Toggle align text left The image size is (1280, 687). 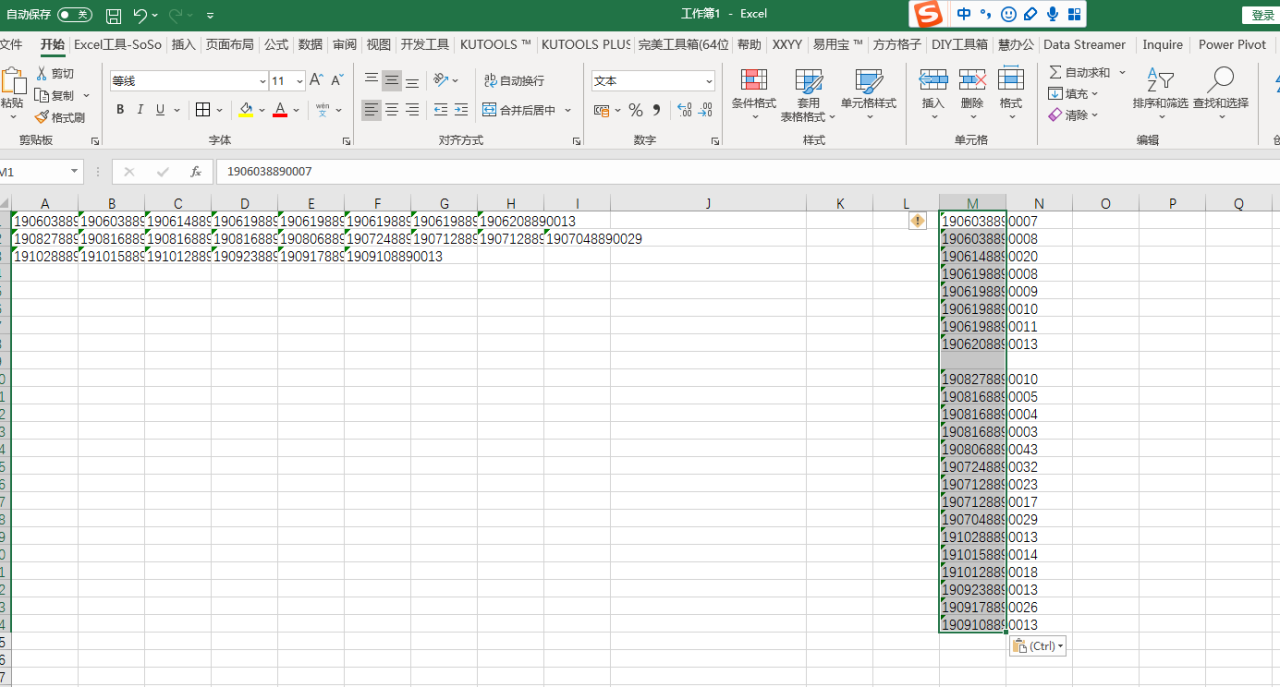[x=371, y=110]
